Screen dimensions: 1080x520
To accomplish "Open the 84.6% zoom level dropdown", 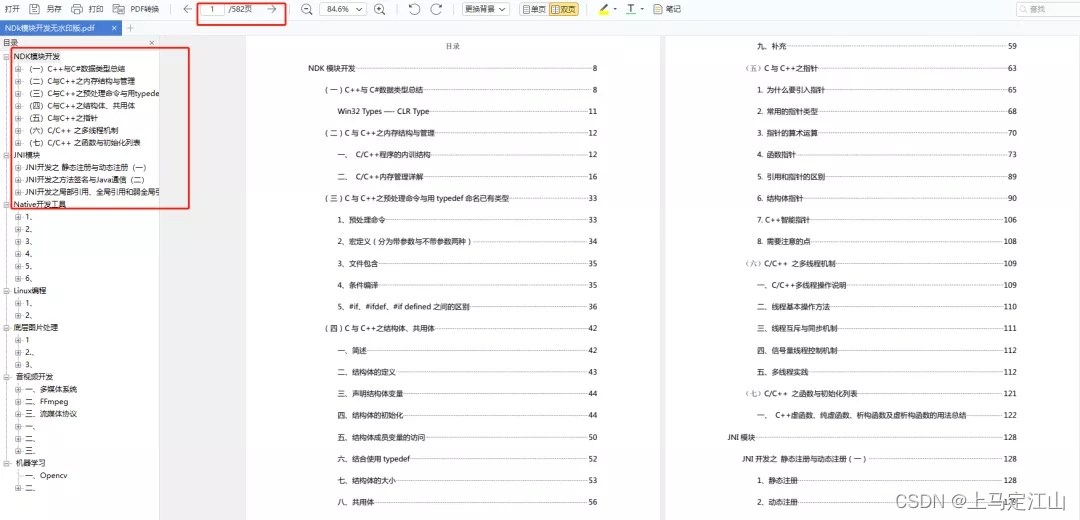I will click(x=342, y=9).
